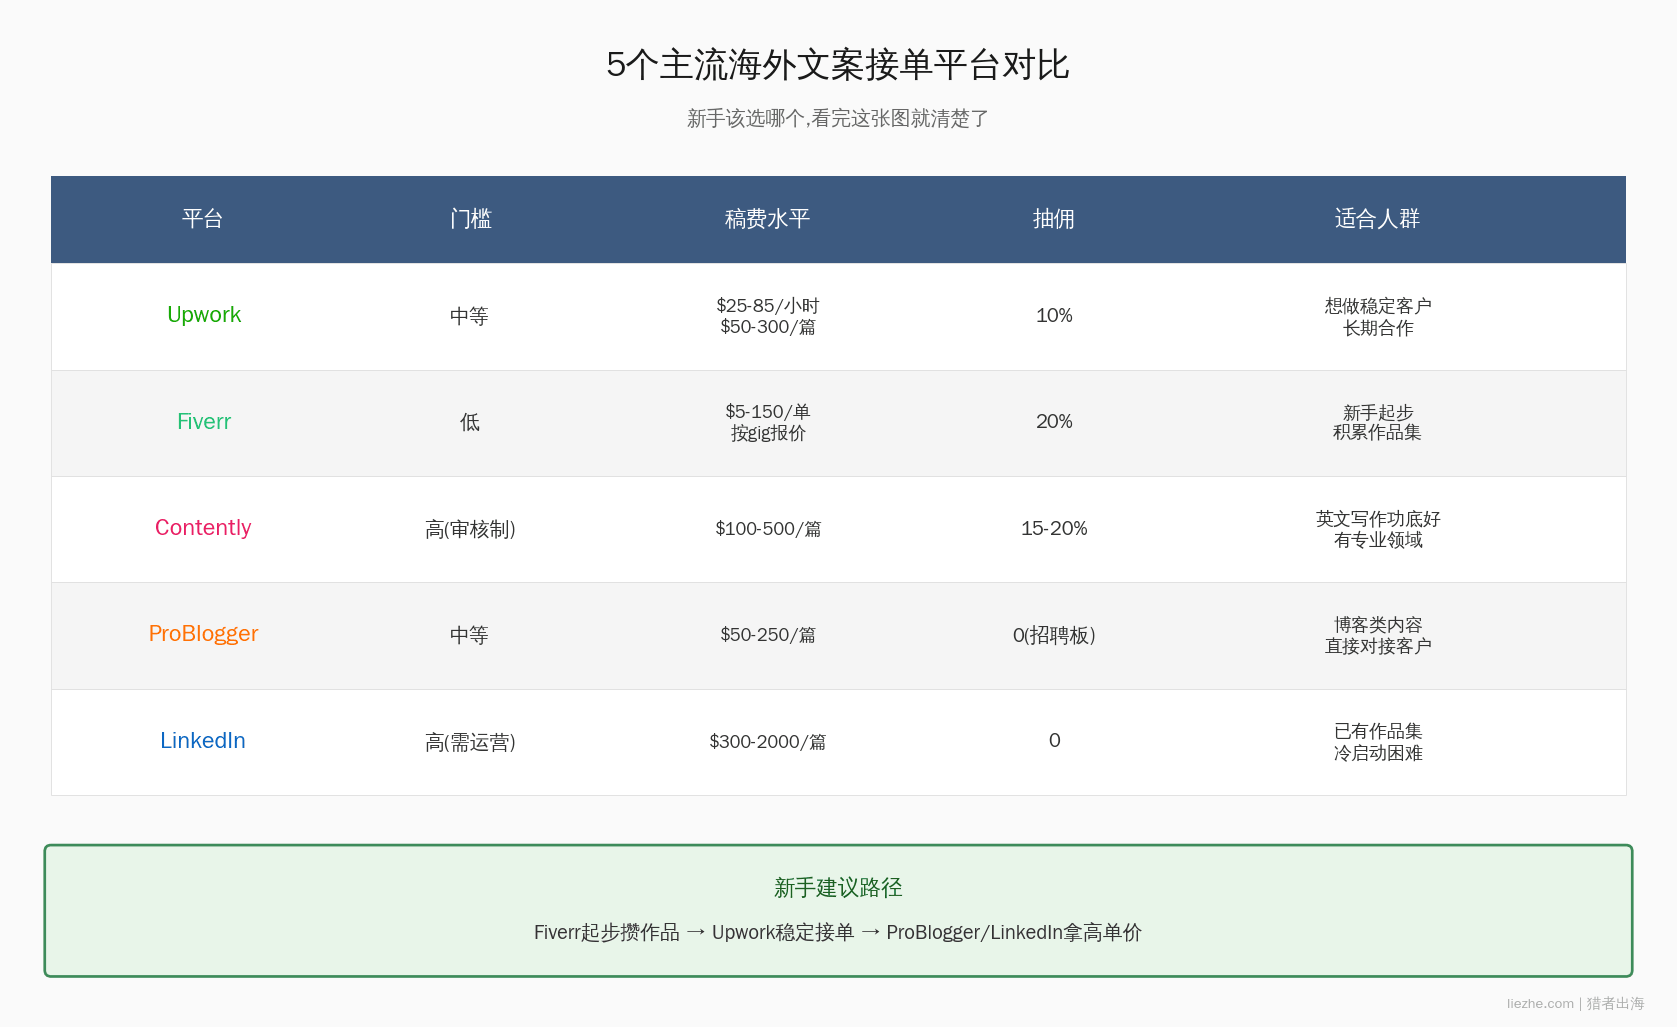1677x1027 pixels.
Task: Click the $50-250/篇 rate cell
Action: pos(768,635)
